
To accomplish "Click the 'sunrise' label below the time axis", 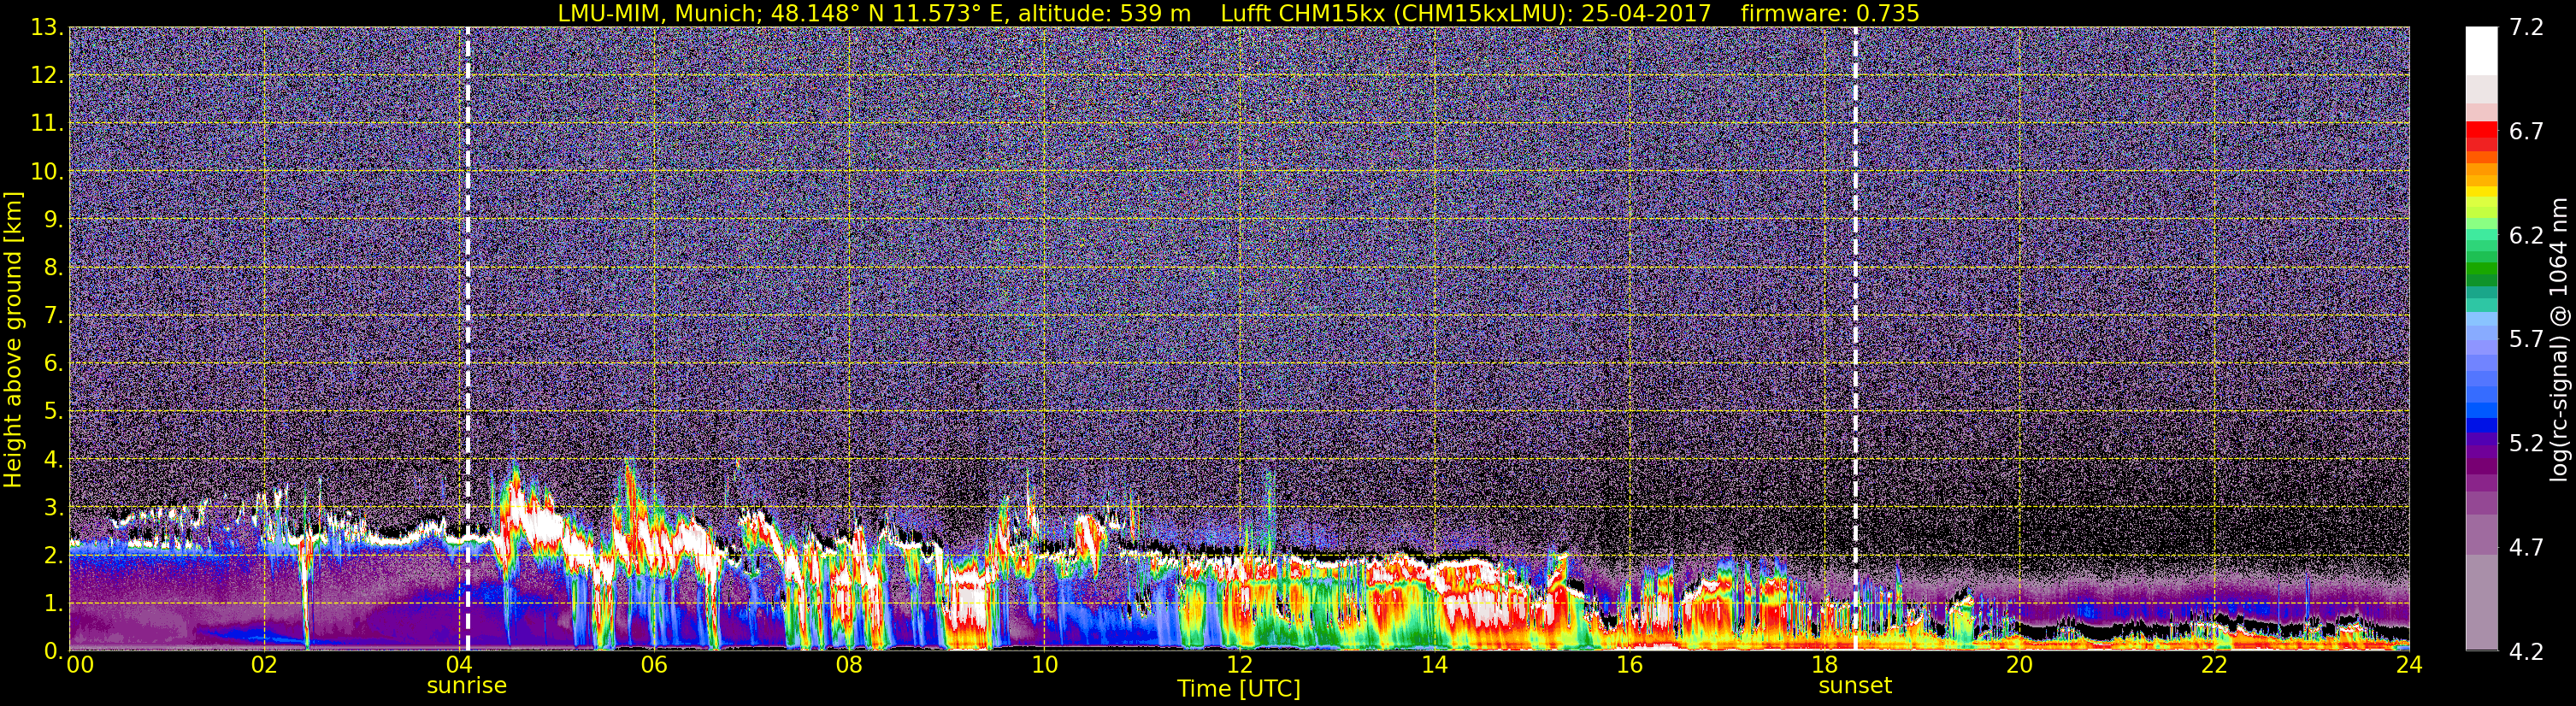I will tap(466, 686).
